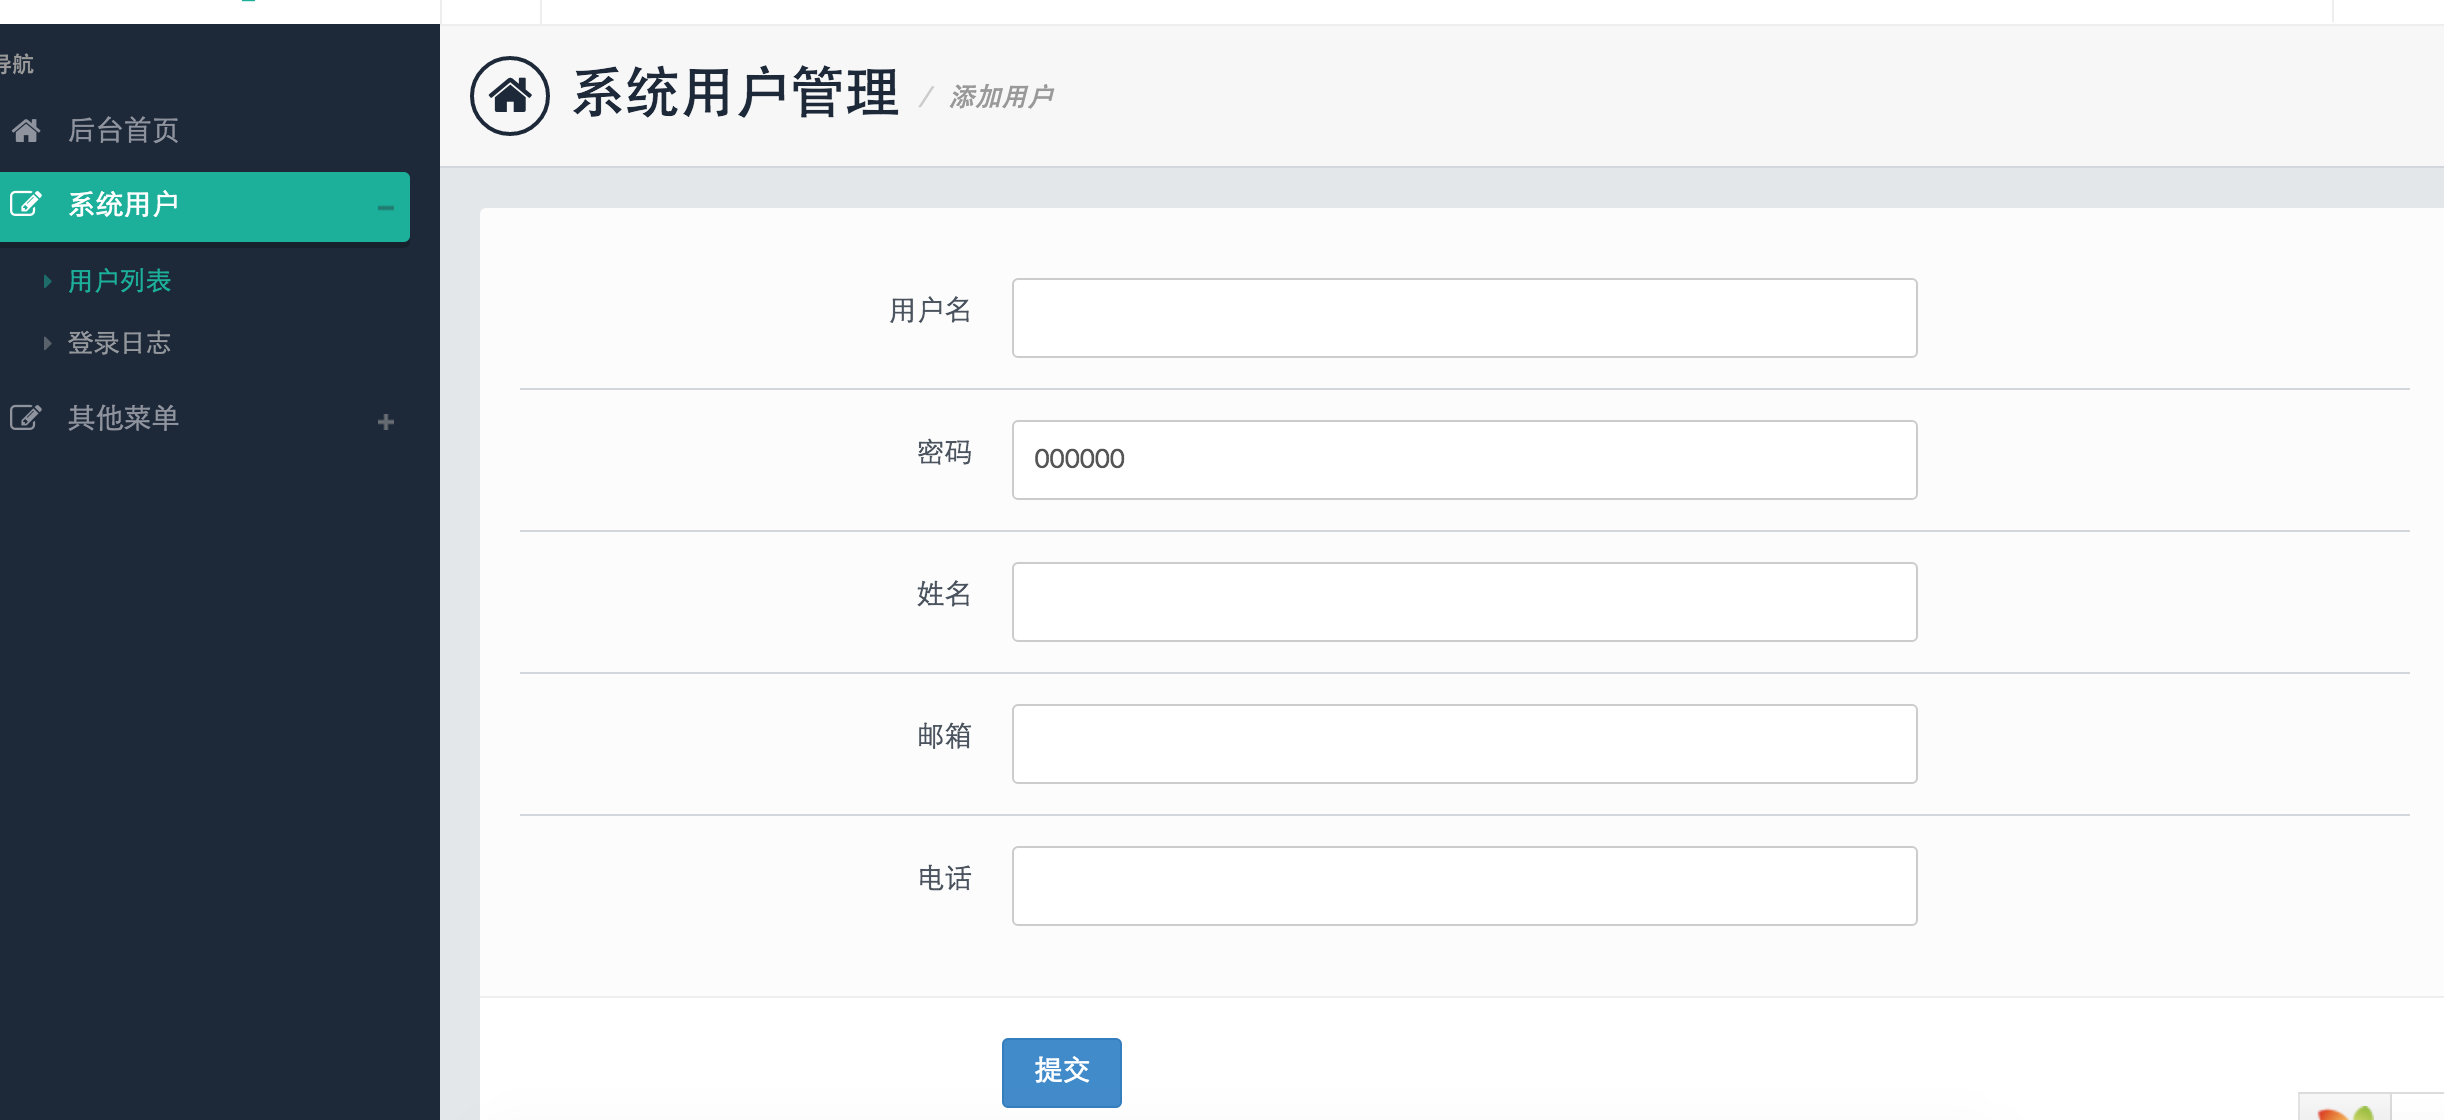Click the arrow bullet before 用户列表
The image size is (2444, 1120).
[47, 281]
